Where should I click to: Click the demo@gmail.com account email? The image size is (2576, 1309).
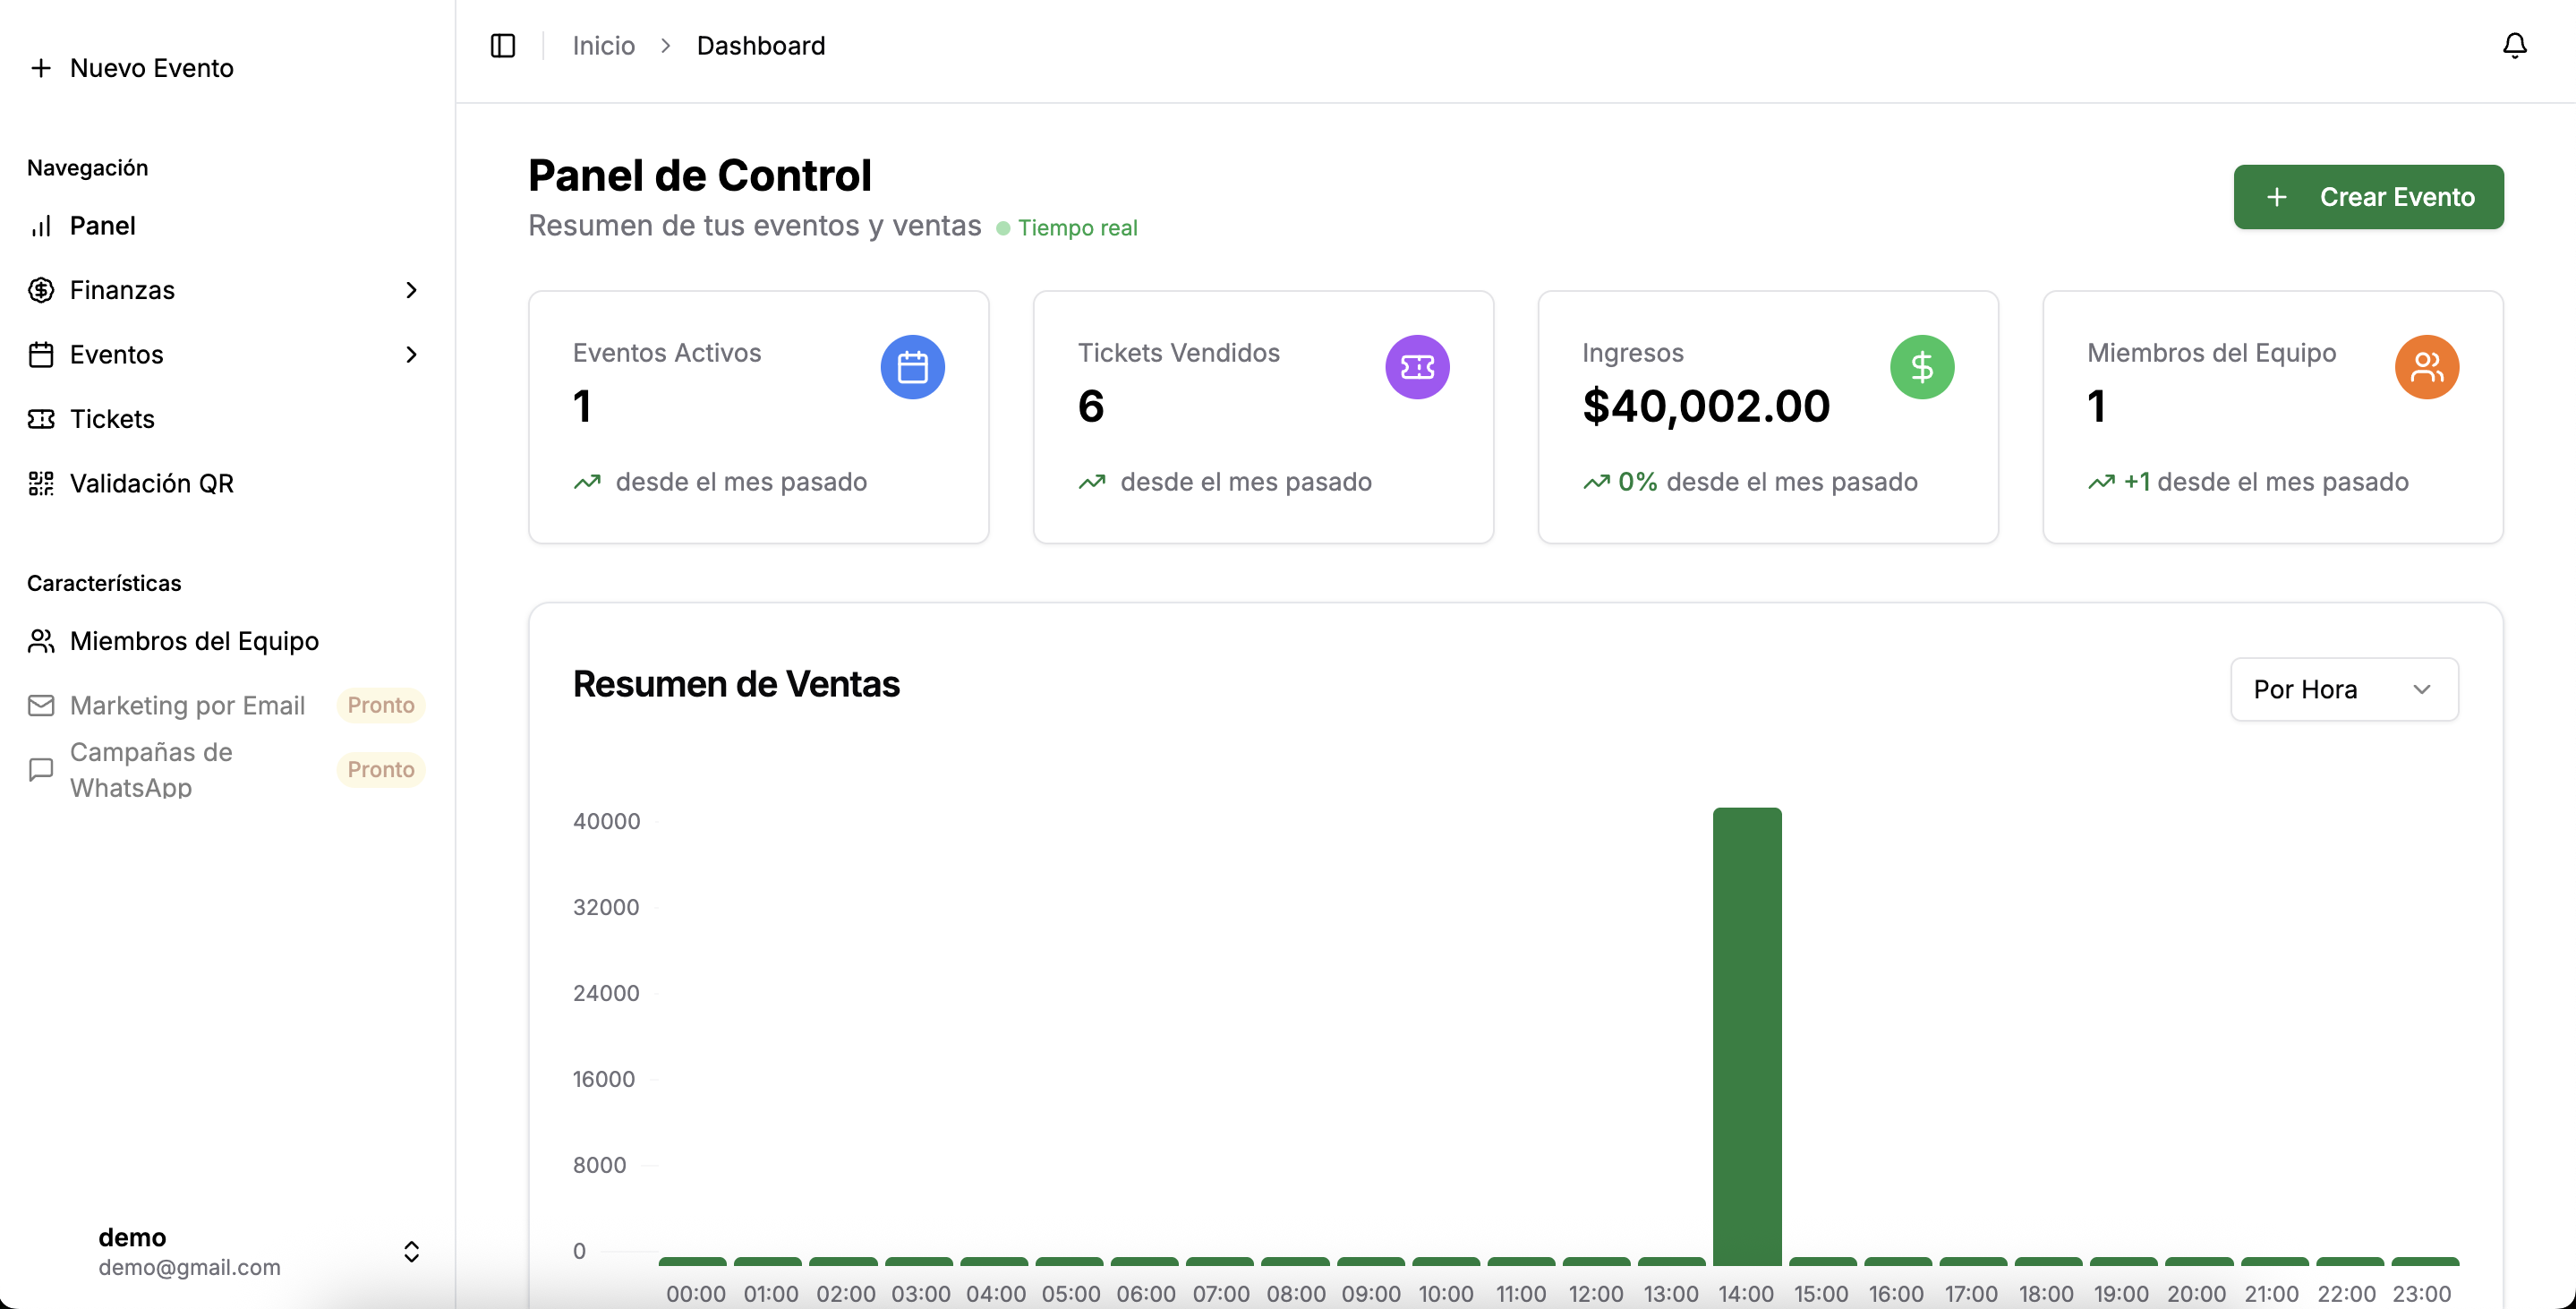[x=189, y=1268]
